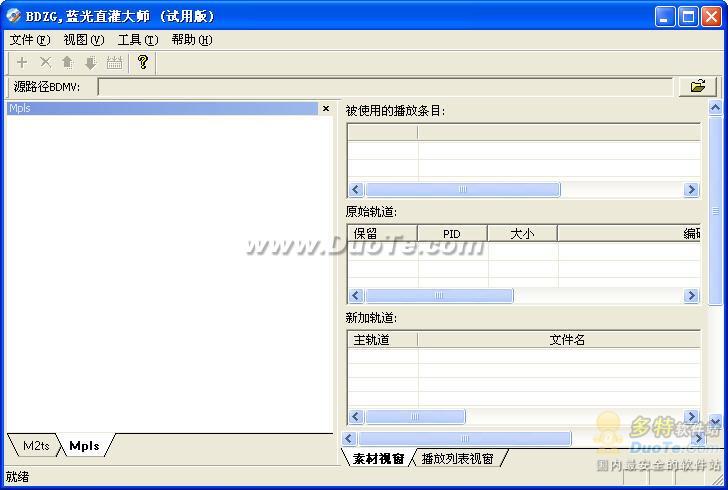Maximize the BDZG window
Viewport: 728px width, 490px height.
click(688, 17)
